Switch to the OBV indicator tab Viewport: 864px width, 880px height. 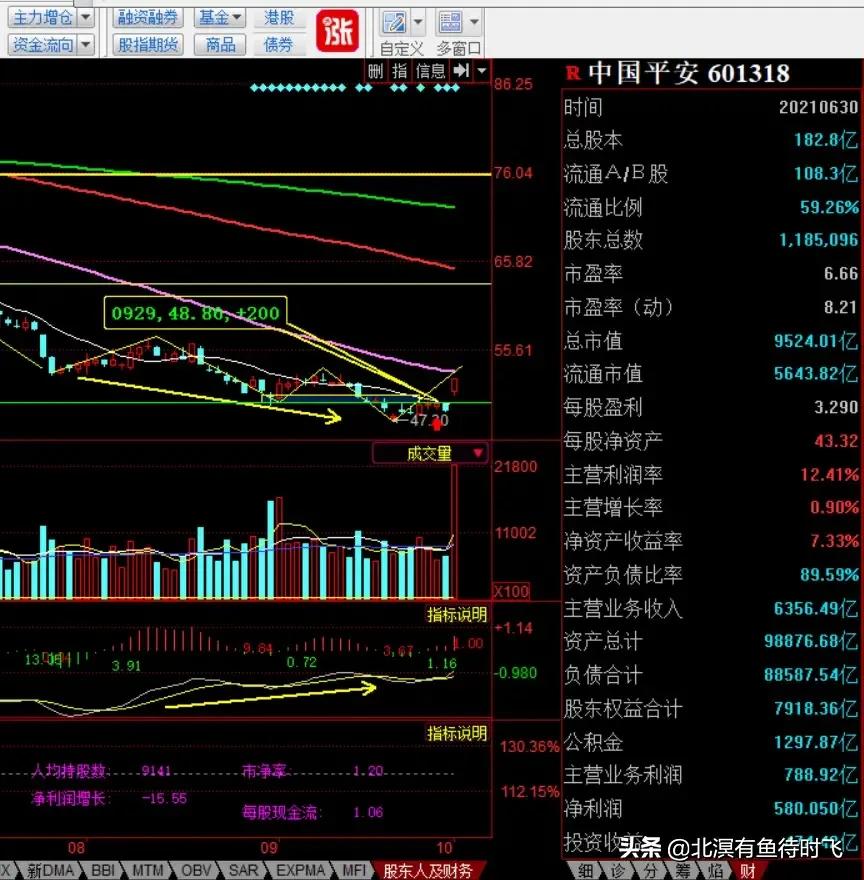196,870
